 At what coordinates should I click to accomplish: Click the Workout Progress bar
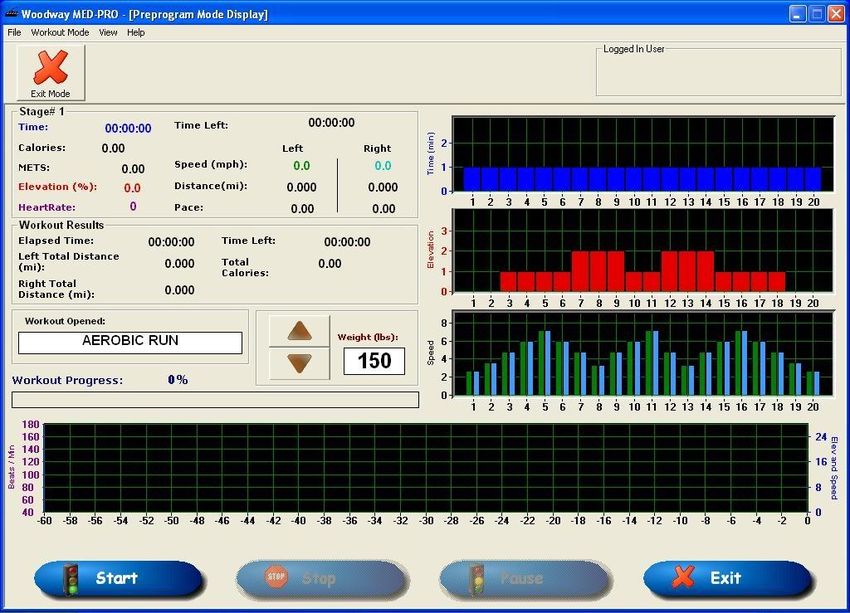coord(215,399)
